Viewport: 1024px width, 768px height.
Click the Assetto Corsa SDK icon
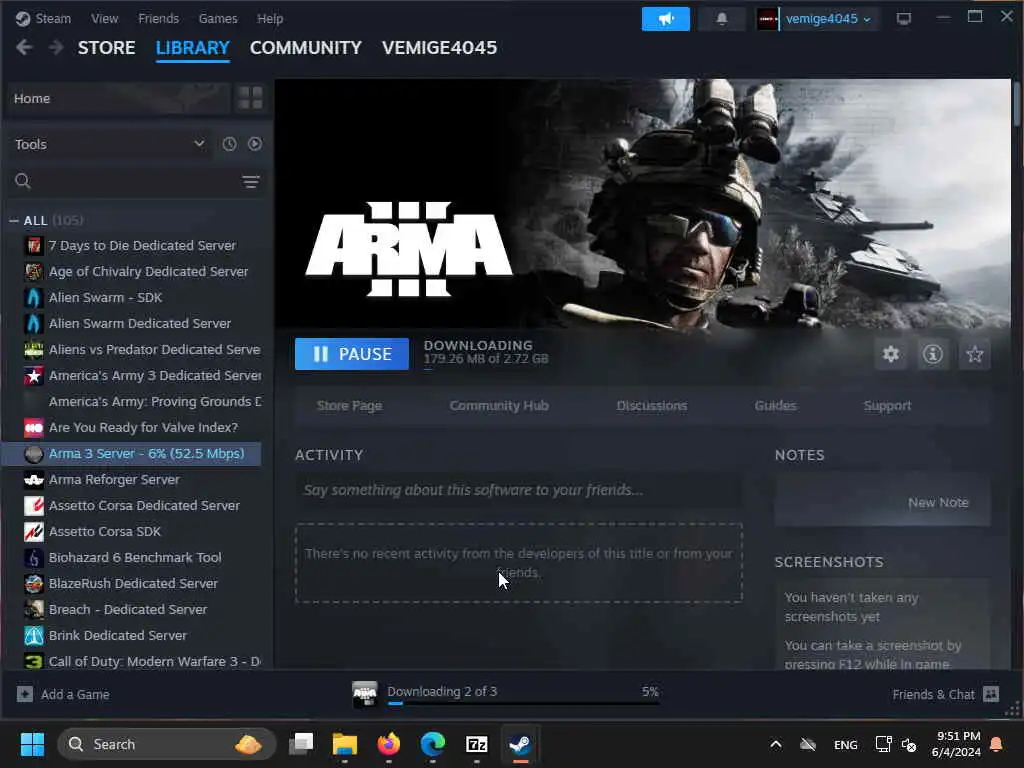coord(34,532)
